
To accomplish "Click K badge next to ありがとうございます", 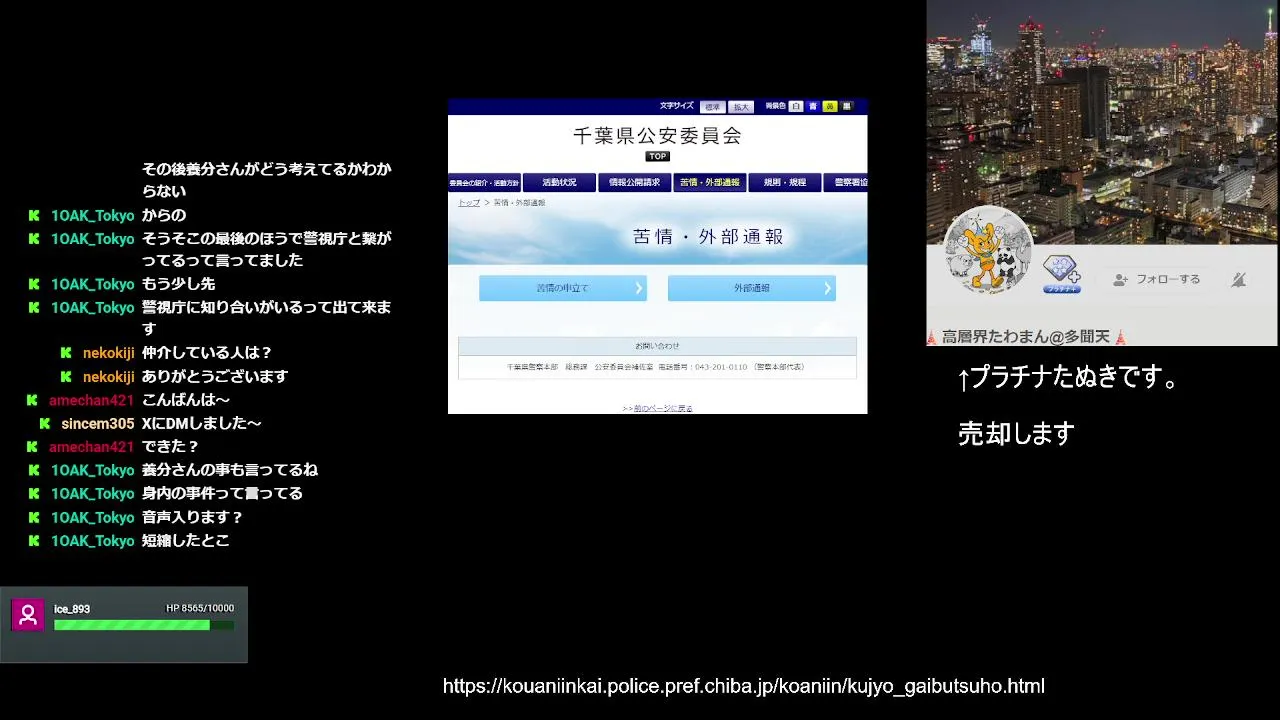I will (66, 377).
